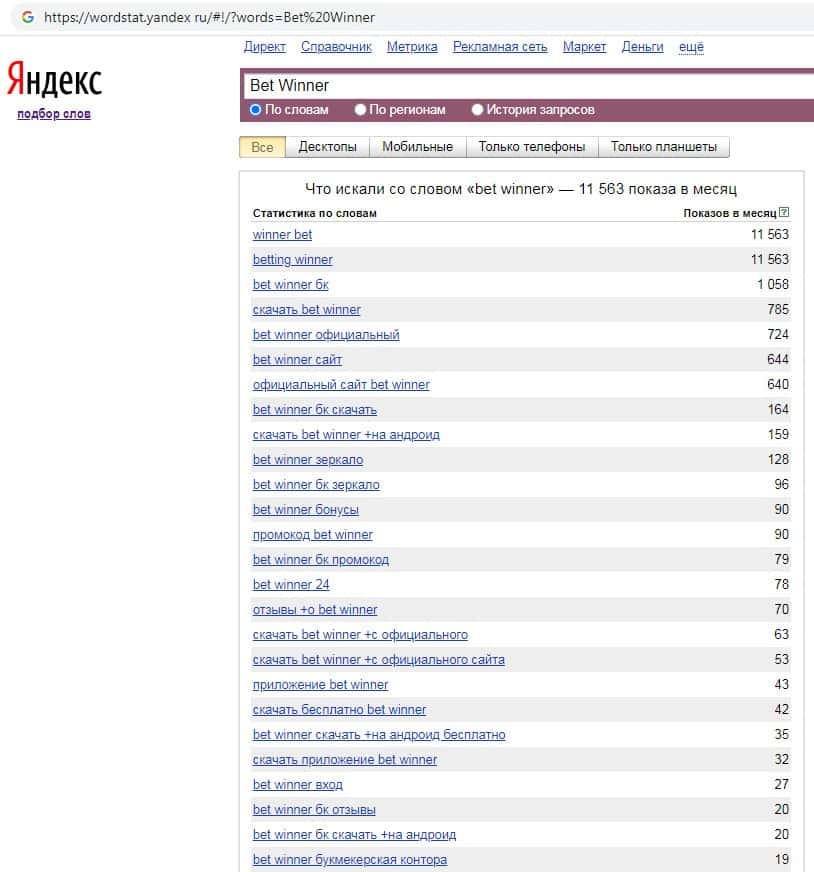The width and height of the screenshot is (814, 872).
Task: Click the Google icon in address bar
Action: 27,17
